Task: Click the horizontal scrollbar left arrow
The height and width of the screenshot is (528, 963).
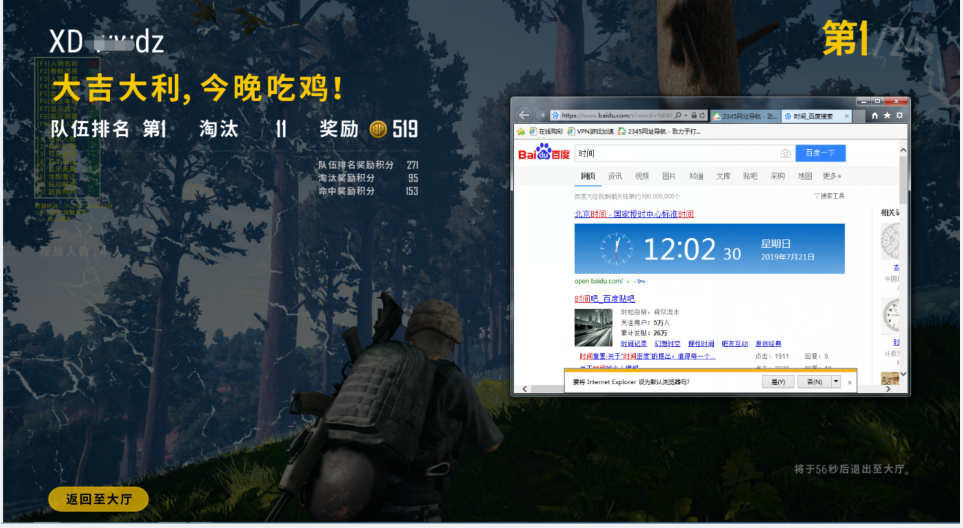Action: [524, 389]
